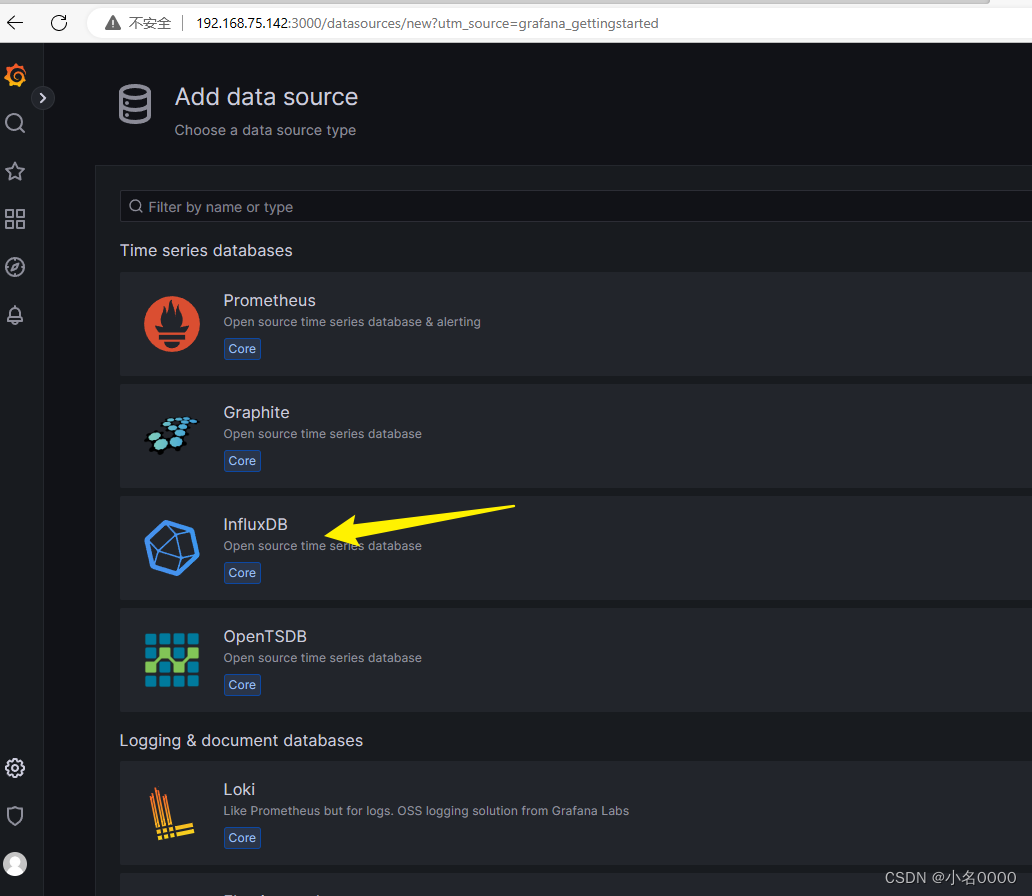Click the 'Add data source' heading
Viewport: 1032px width, 896px height.
click(x=266, y=97)
